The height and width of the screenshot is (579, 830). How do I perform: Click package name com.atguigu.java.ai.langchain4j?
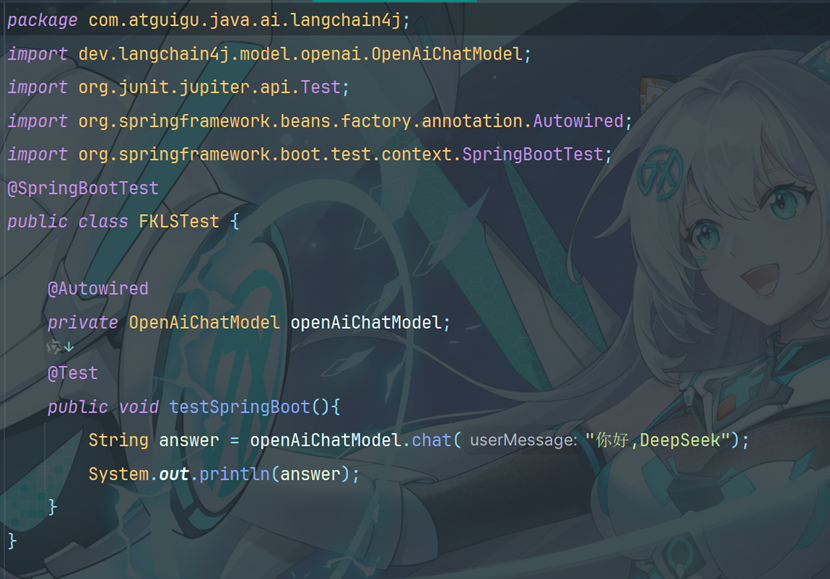tap(245, 21)
